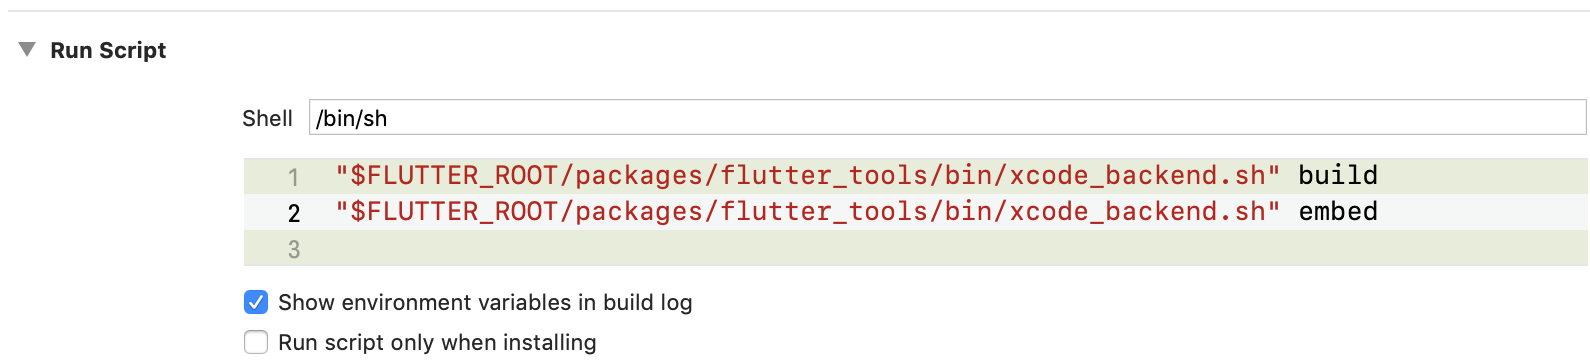Click Run script only when installing label

[437, 342]
